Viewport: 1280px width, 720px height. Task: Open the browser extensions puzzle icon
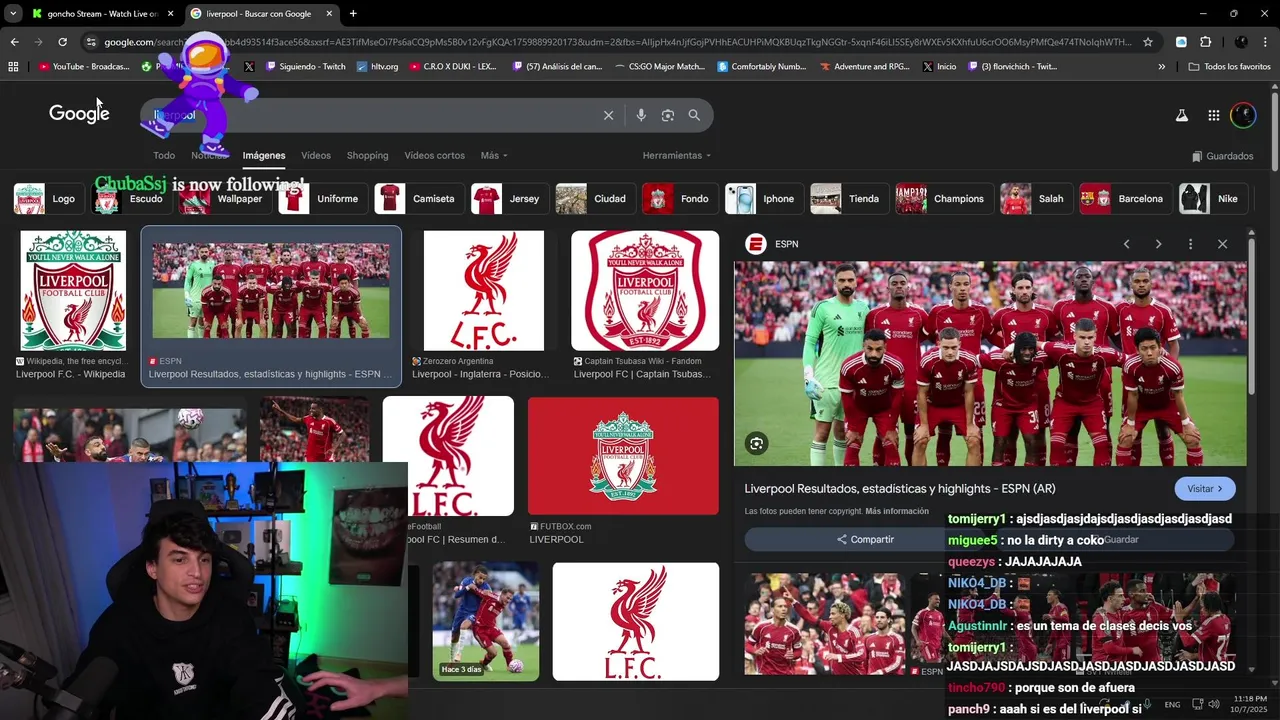click(1205, 42)
